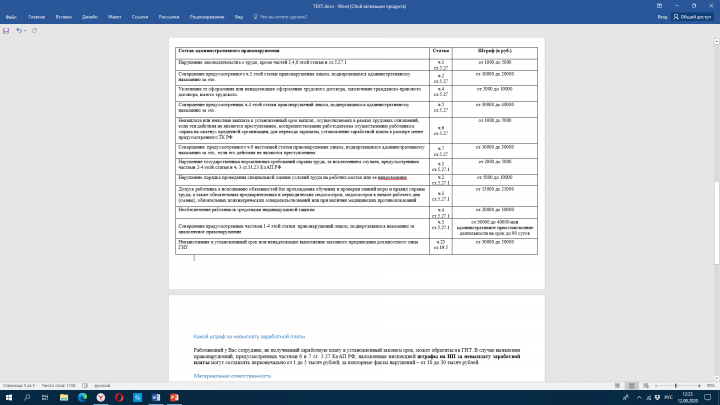Viewport: 720px width, 405px height.
Task: Share the document via Общий доступ
Action: pyautogui.click(x=692, y=17)
